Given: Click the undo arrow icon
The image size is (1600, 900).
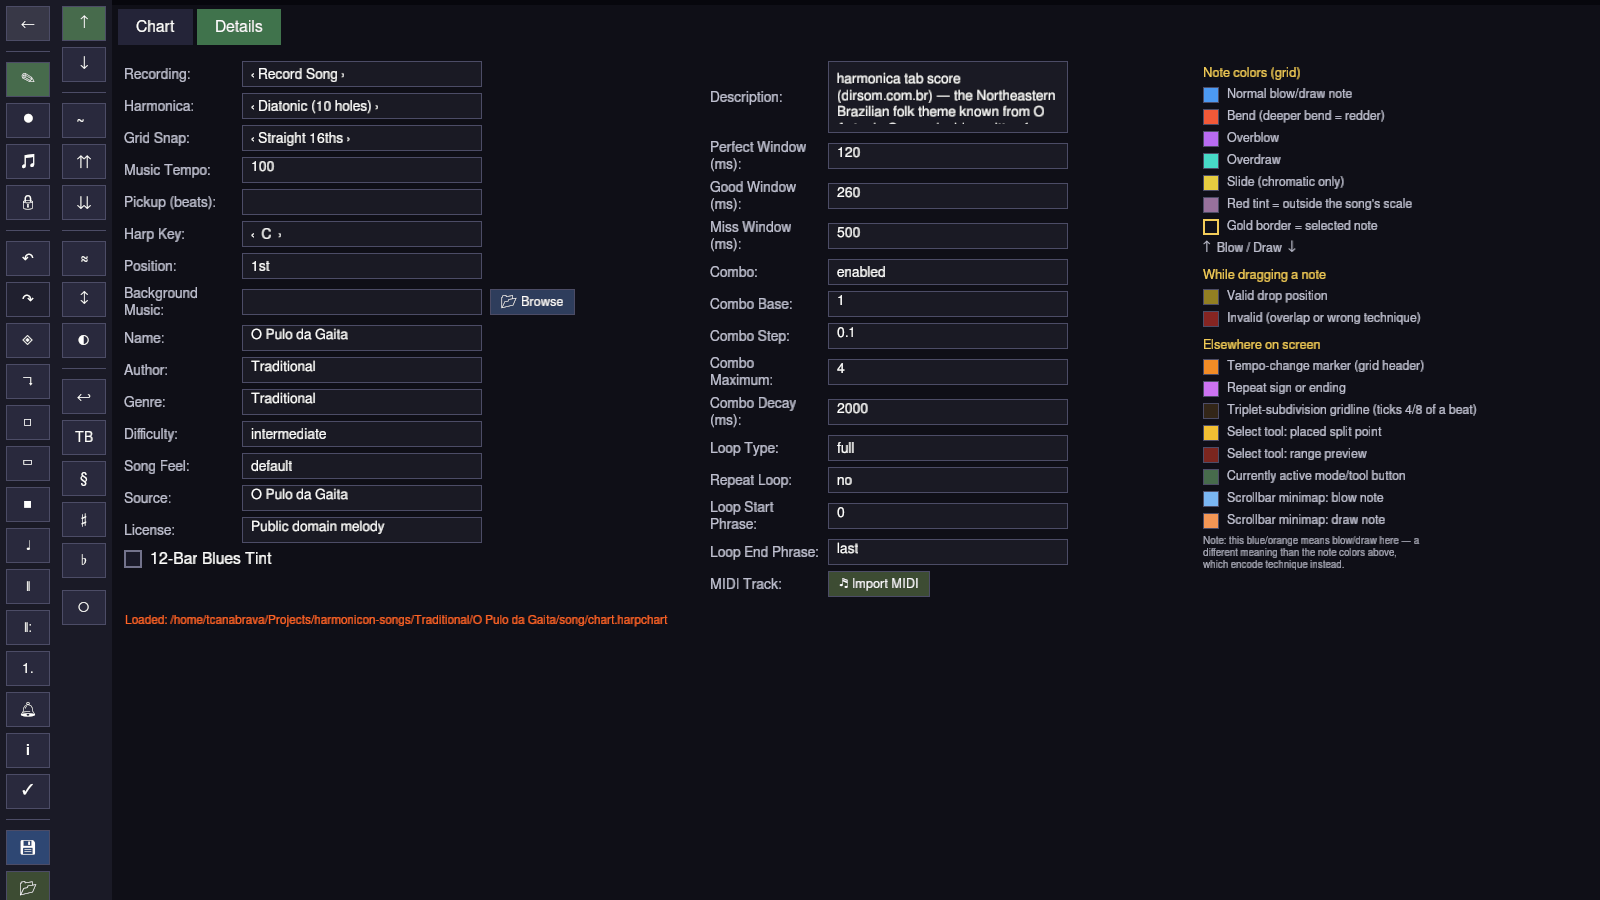Looking at the screenshot, I should click(x=28, y=258).
